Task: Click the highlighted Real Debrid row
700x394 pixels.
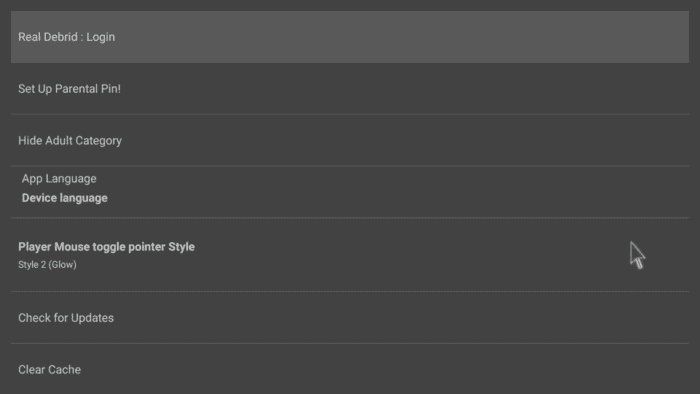Action: click(x=350, y=37)
